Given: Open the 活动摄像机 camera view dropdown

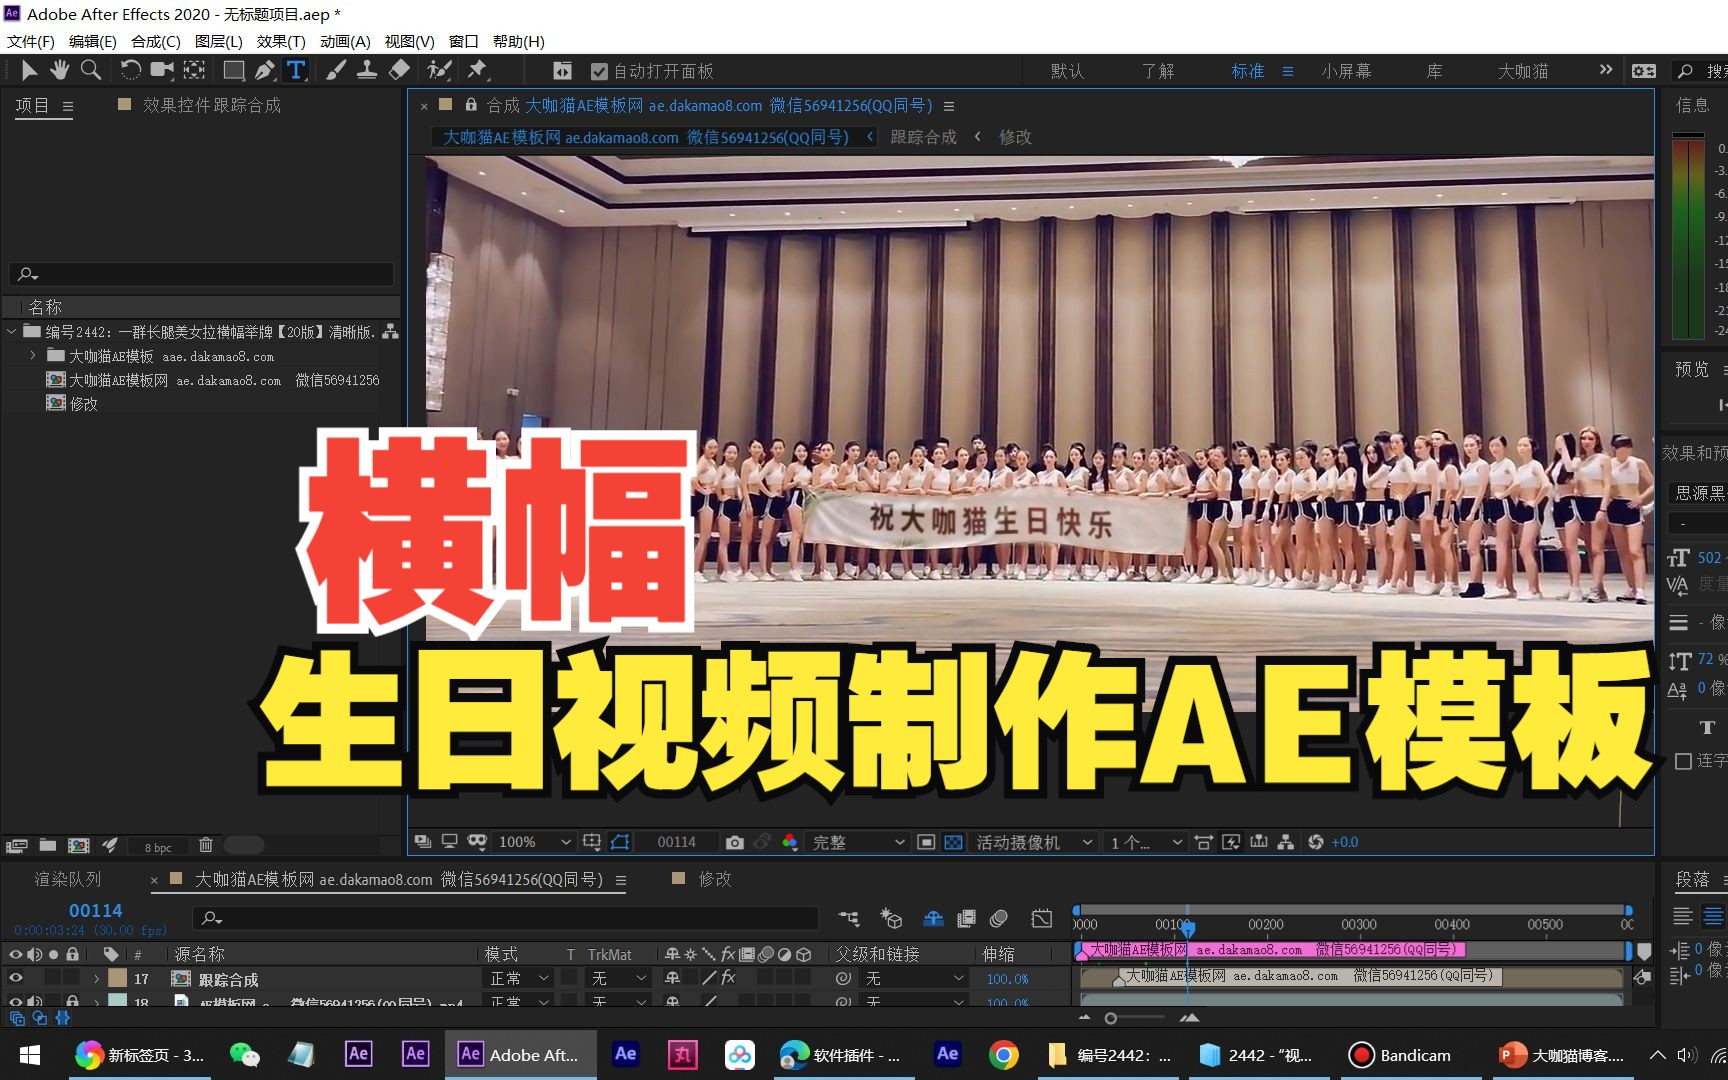Looking at the screenshot, I should coord(1034,842).
